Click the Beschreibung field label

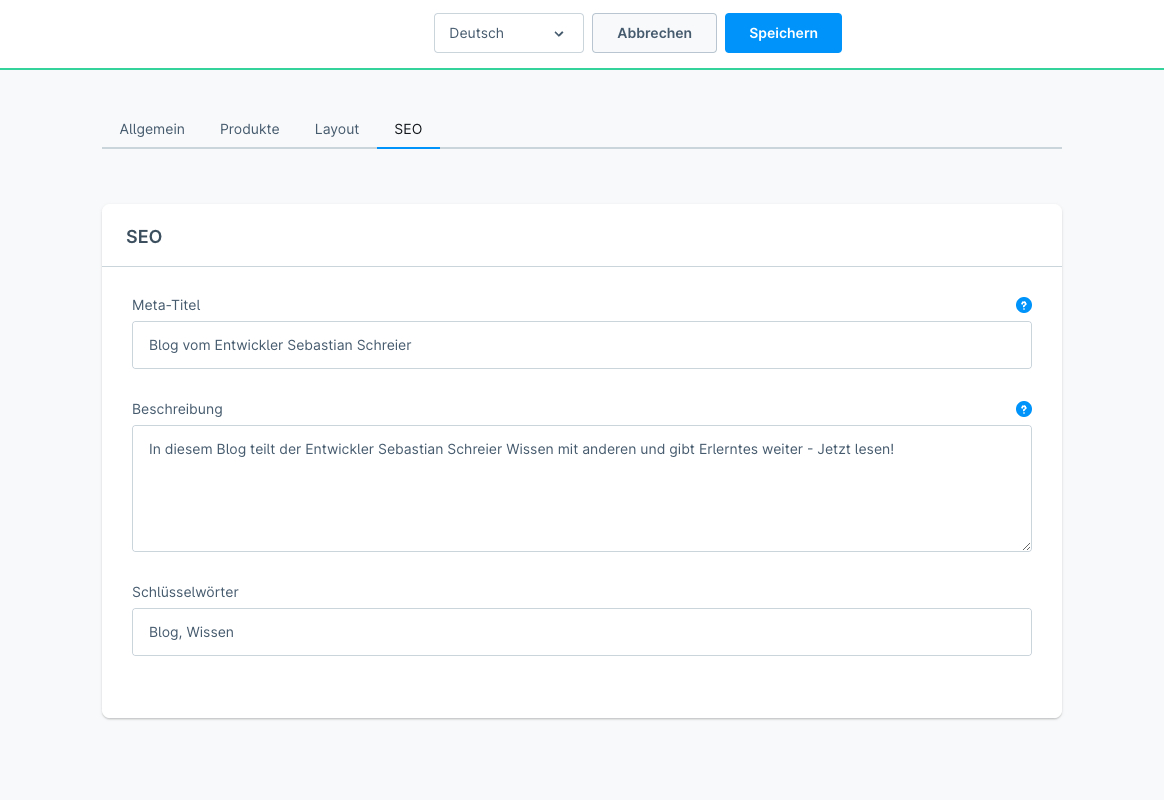coord(177,409)
